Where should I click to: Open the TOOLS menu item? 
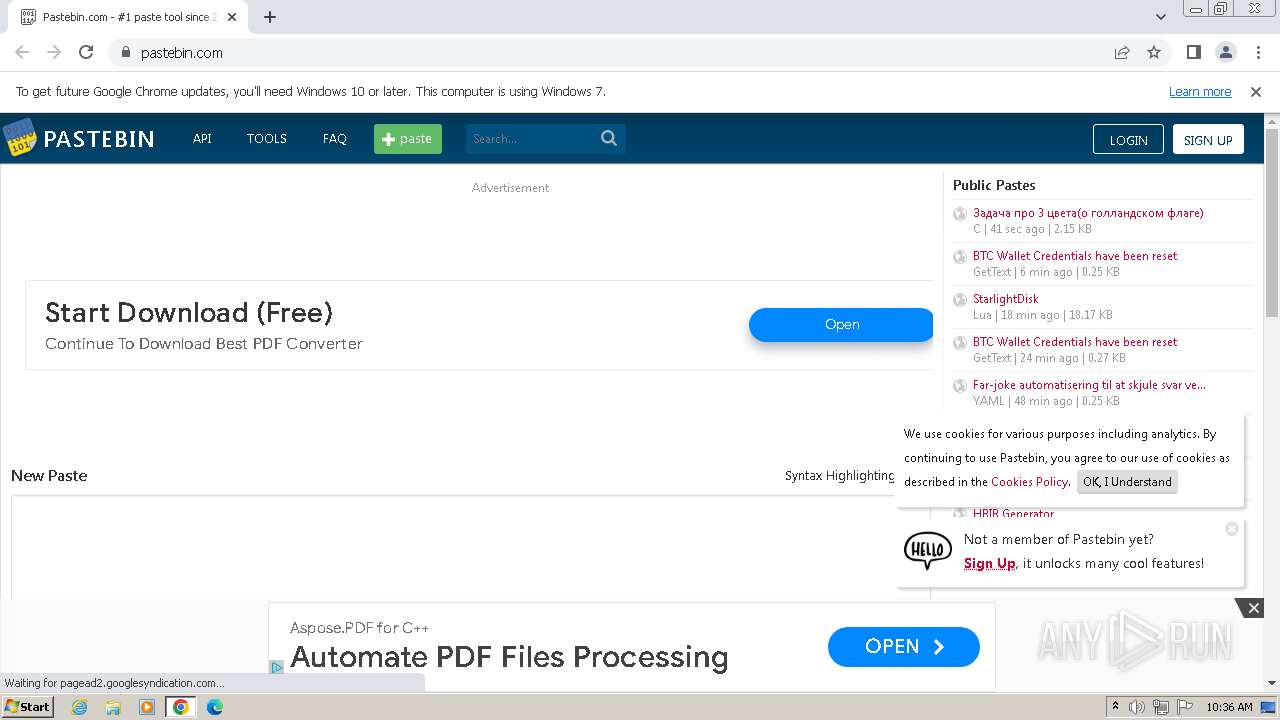[267, 139]
